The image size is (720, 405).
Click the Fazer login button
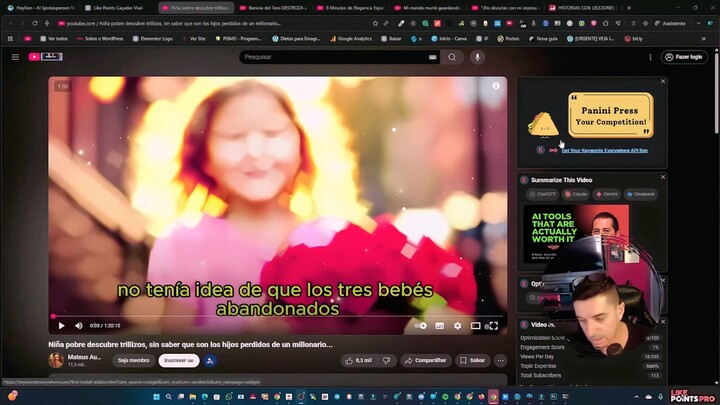click(x=684, y=57)
